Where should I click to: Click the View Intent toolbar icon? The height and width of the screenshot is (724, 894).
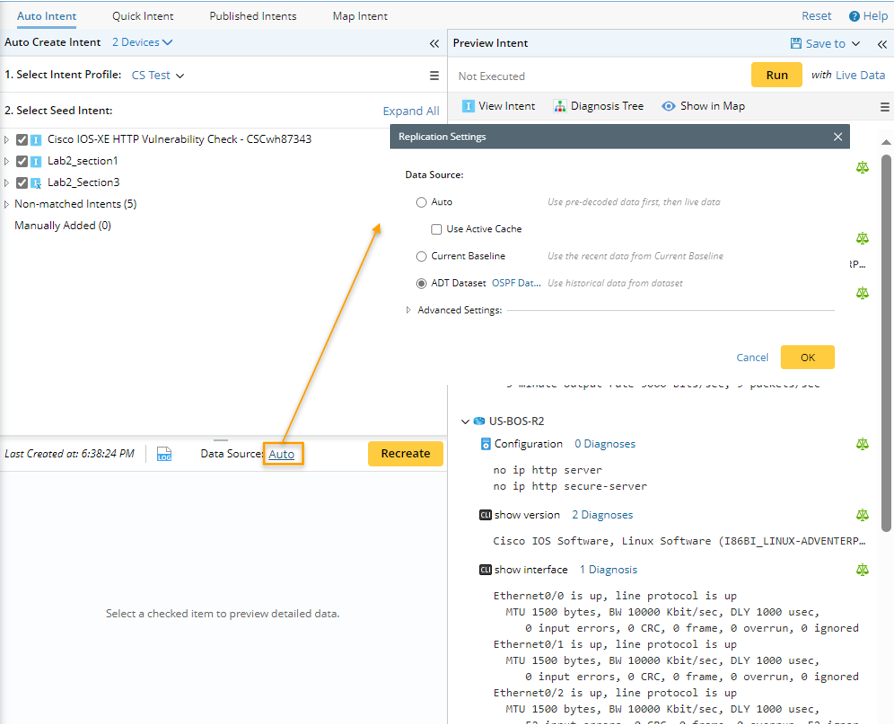468,106
